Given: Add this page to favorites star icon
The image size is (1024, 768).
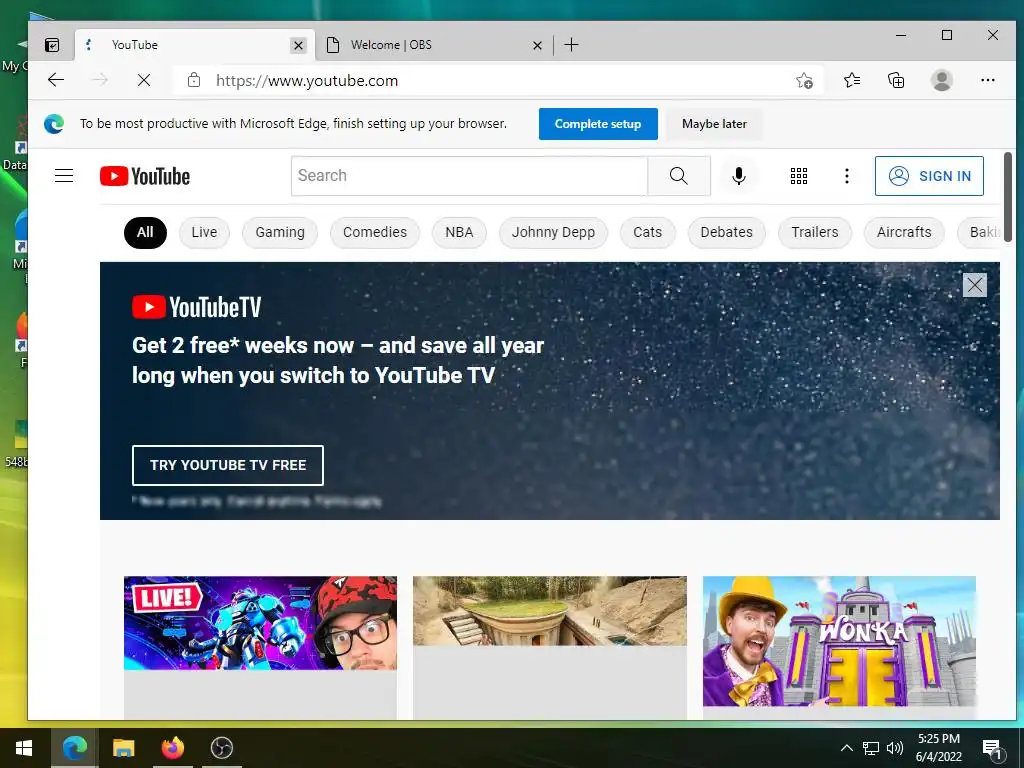Looking at the screenshot, I should tap(805, 80).
